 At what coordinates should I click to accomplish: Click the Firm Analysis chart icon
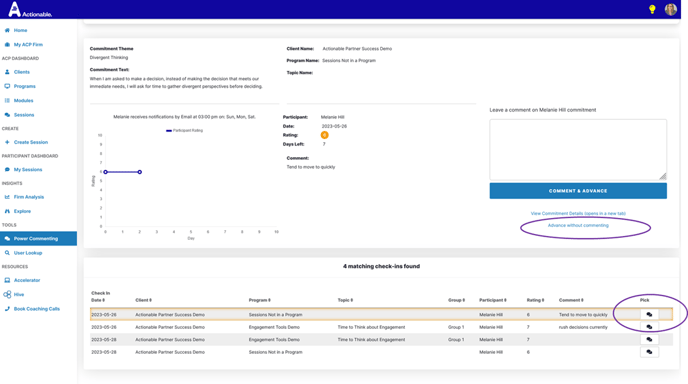tap(7, 197)
